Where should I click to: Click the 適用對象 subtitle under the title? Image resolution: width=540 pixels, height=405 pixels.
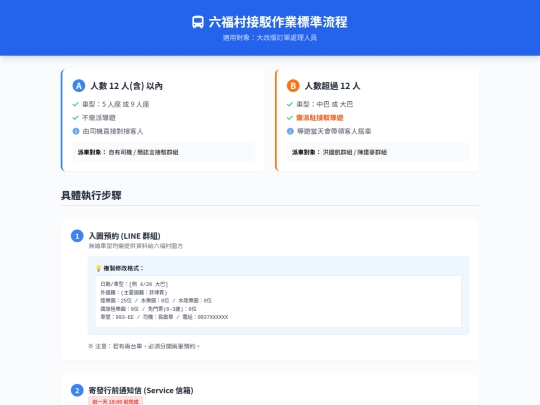270,38
